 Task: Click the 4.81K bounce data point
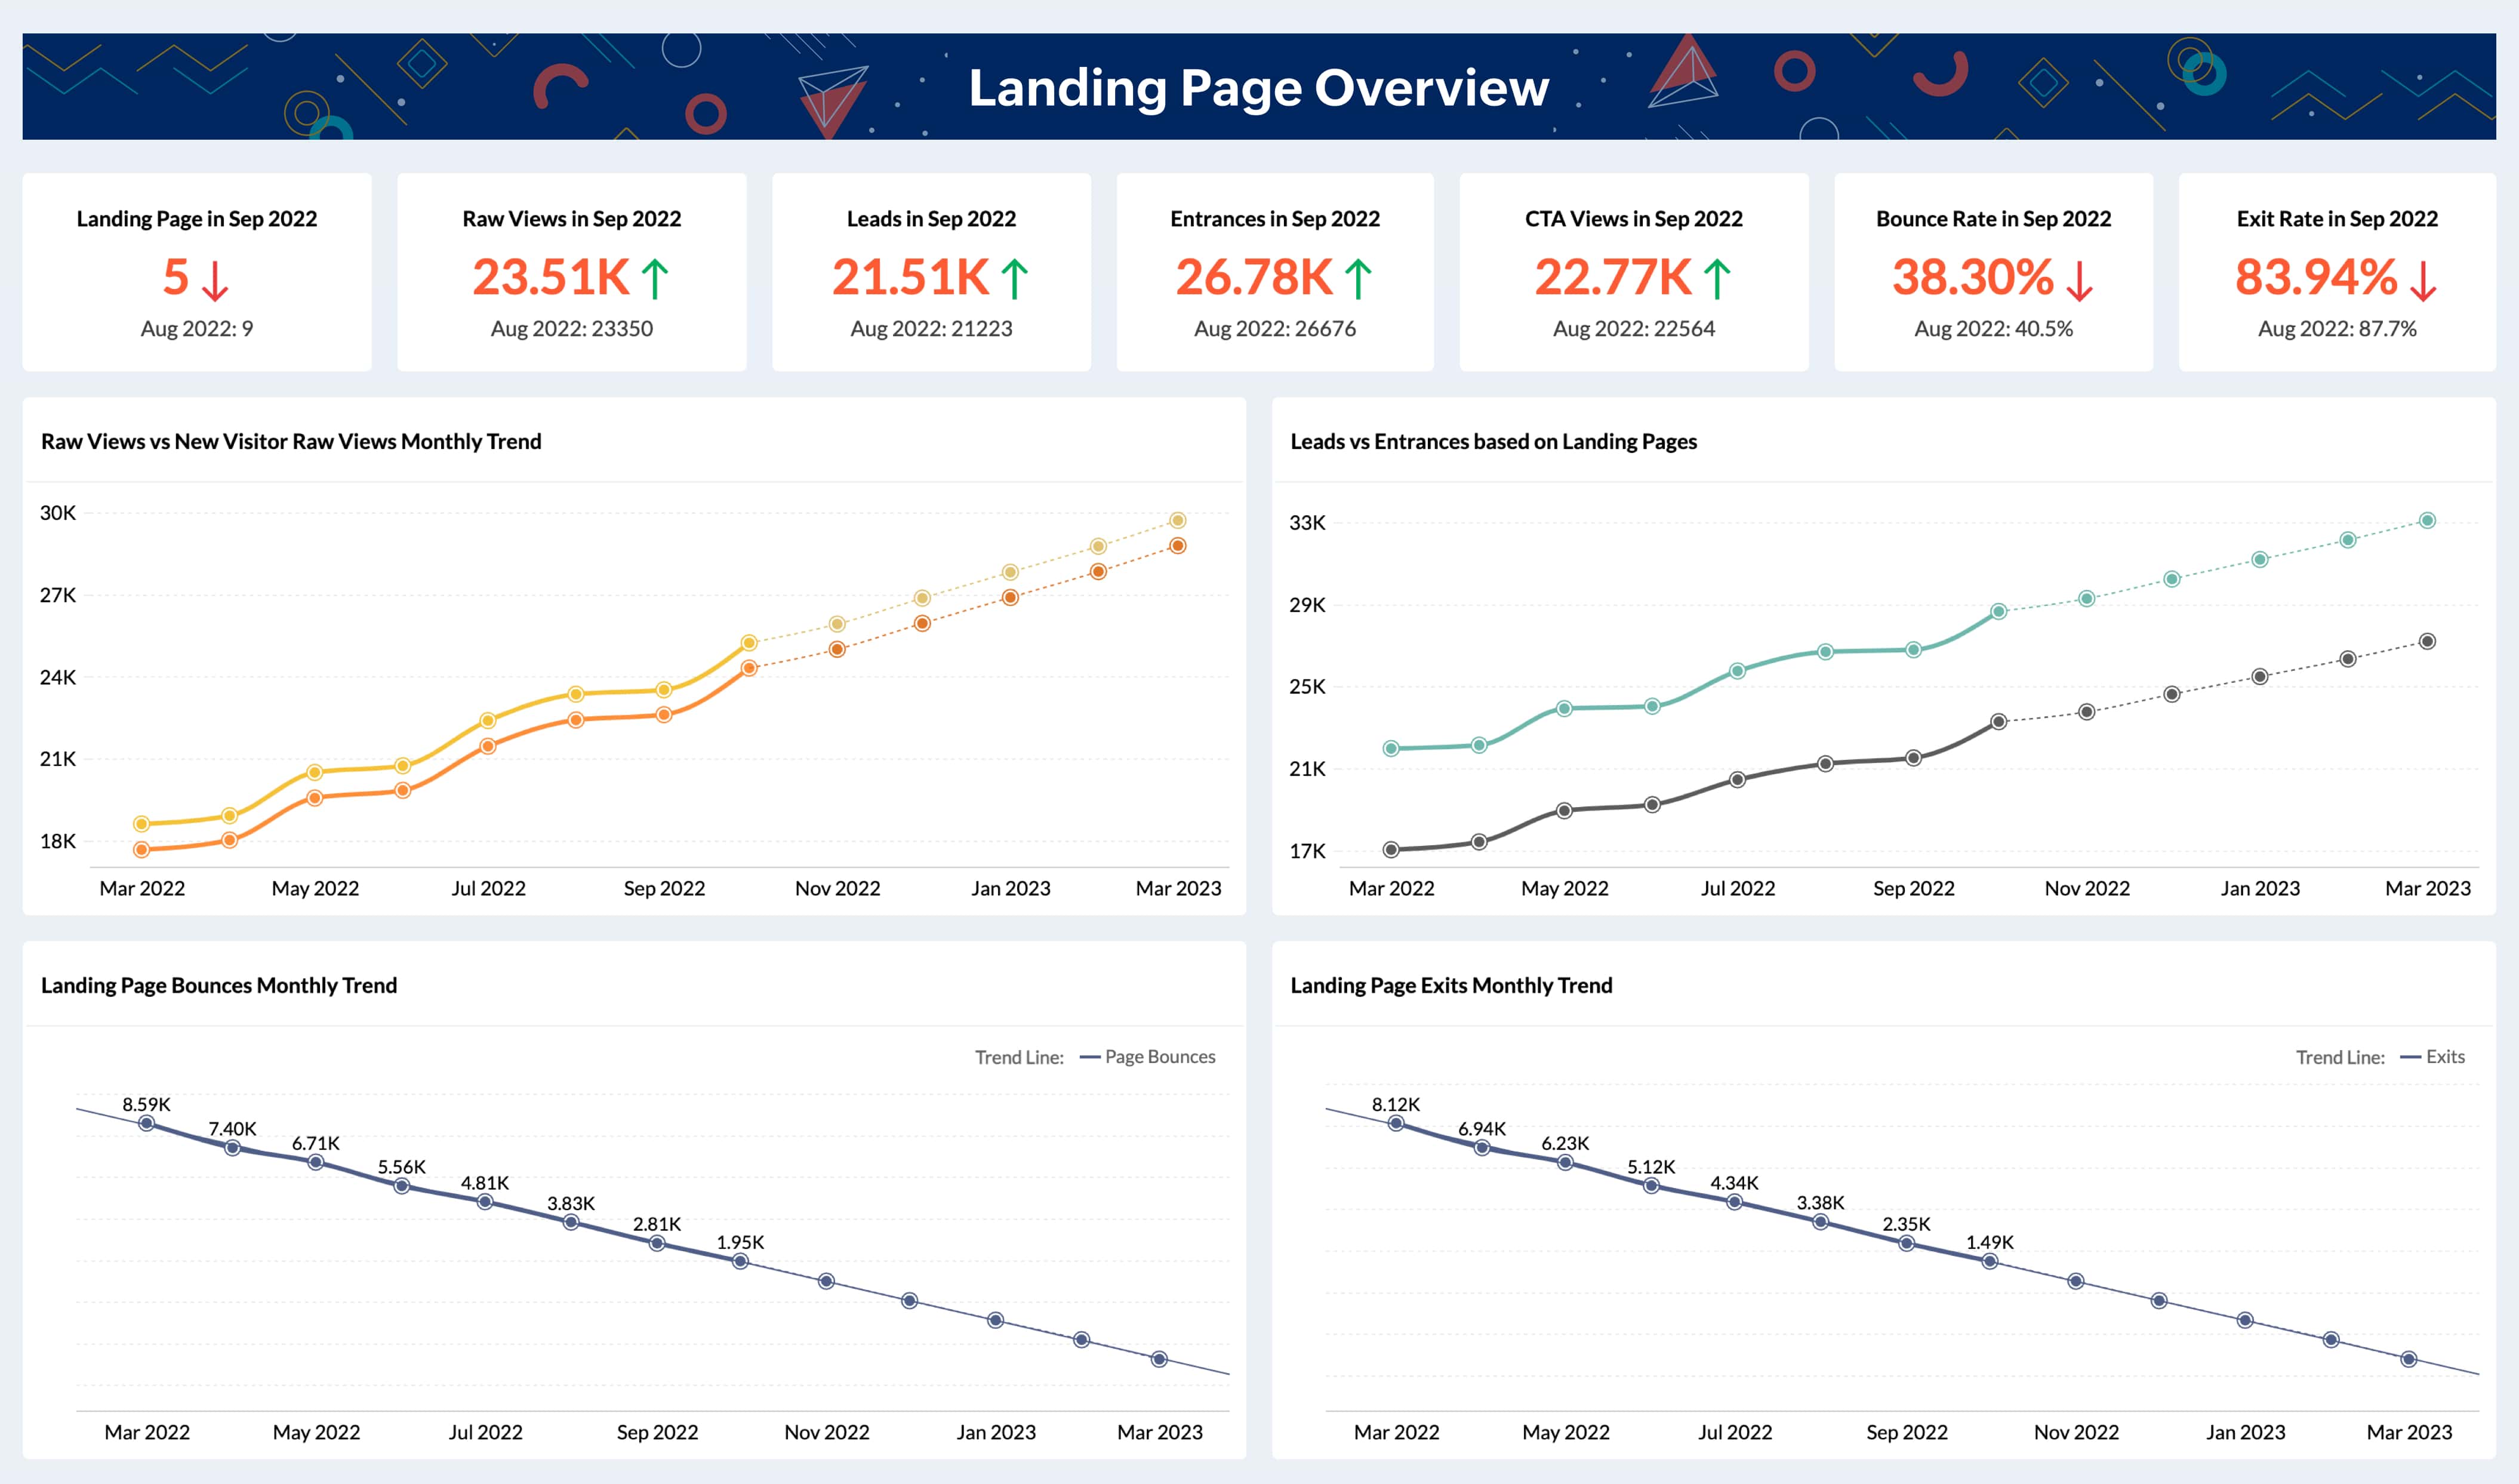coord(485,1202)
